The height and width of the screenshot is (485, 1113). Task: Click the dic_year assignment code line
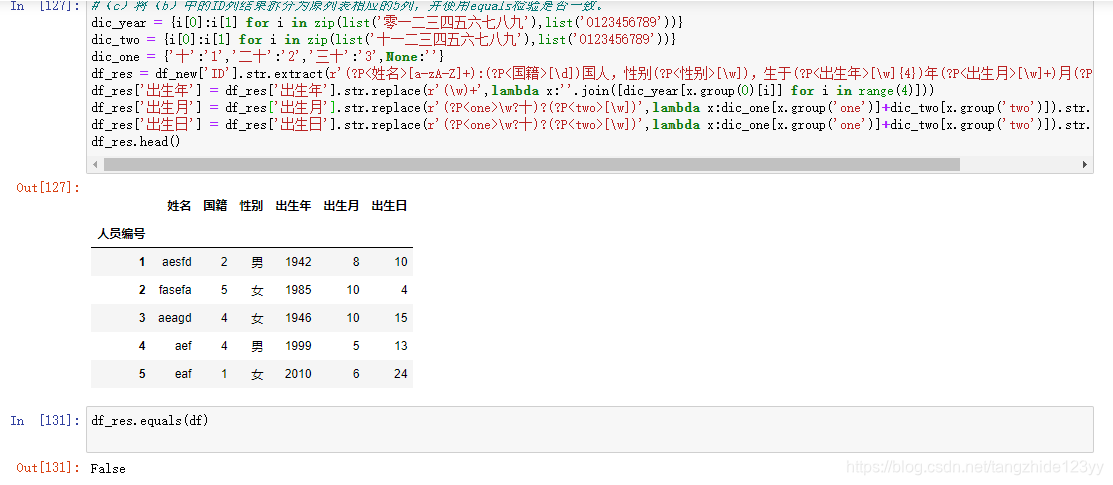point(388,23)
